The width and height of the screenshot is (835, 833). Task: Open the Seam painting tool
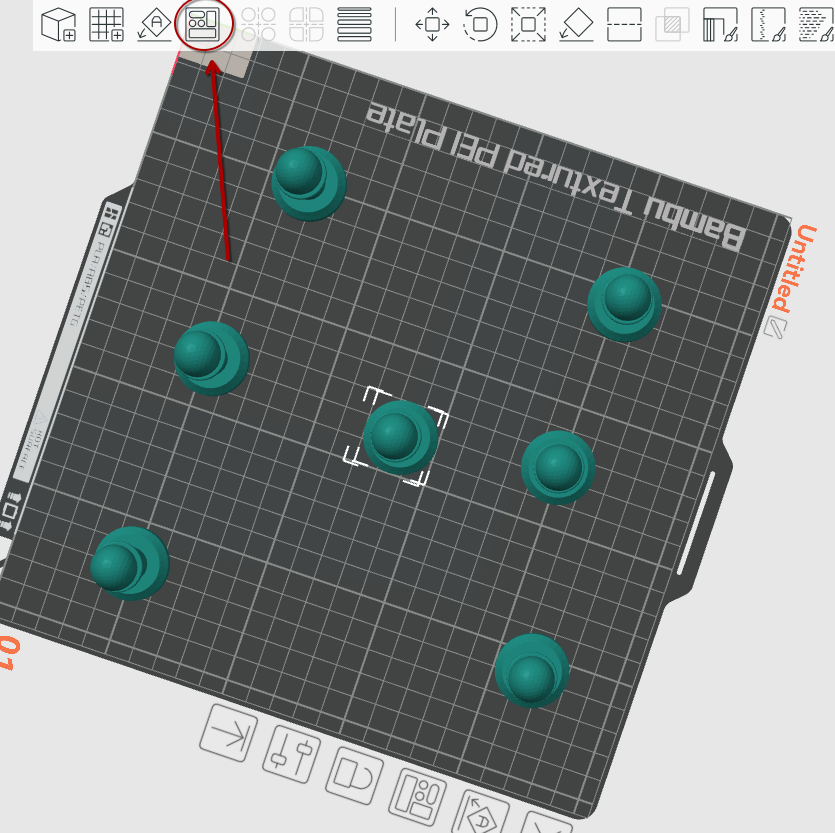click(768, 24)
